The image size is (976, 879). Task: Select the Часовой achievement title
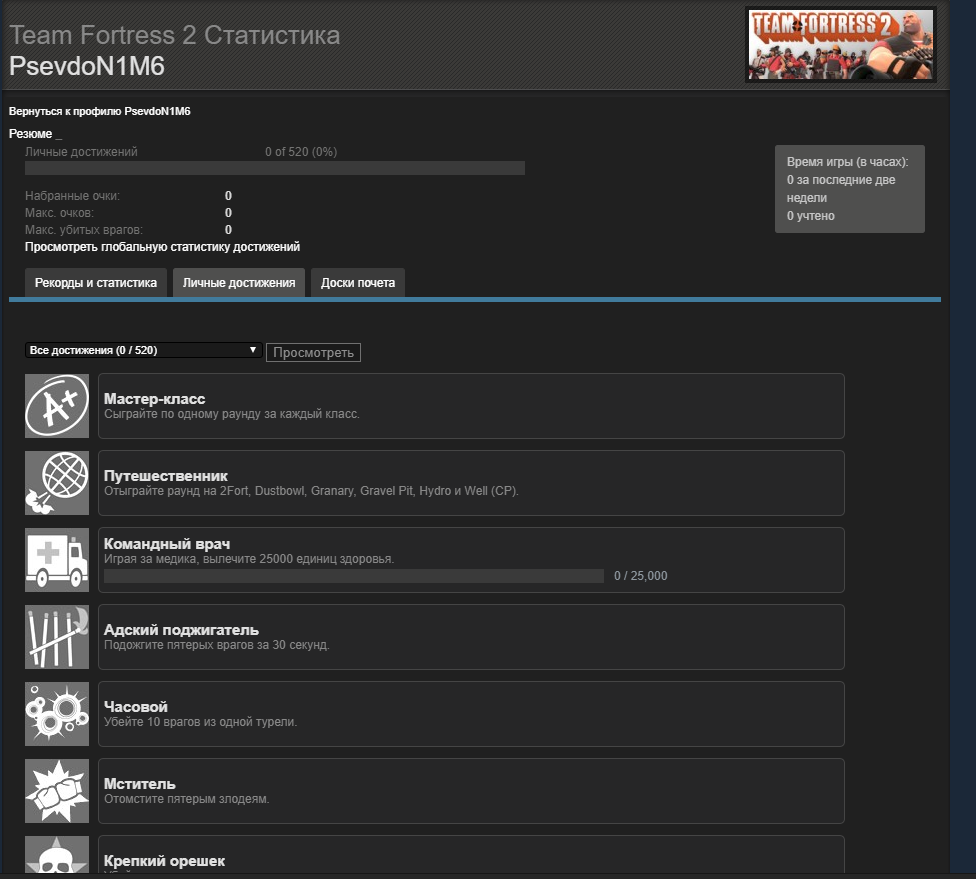coord(136,707)
